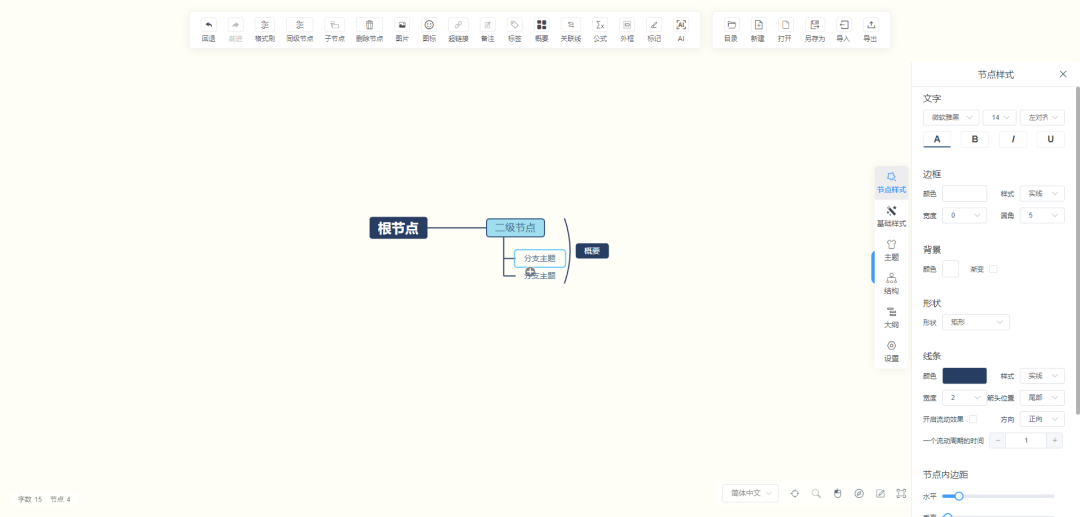Click the edit mode pencil icon
1080x517 pixels.
(x=880, y=493)
